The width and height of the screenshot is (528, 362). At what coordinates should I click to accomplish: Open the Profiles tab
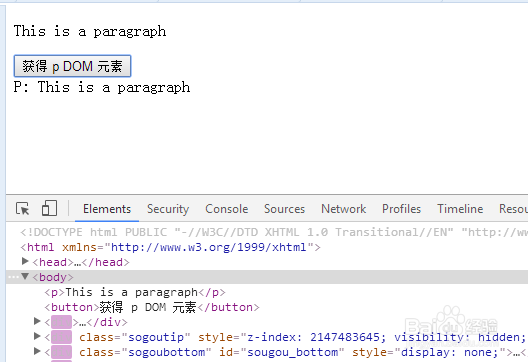(401, 209)
